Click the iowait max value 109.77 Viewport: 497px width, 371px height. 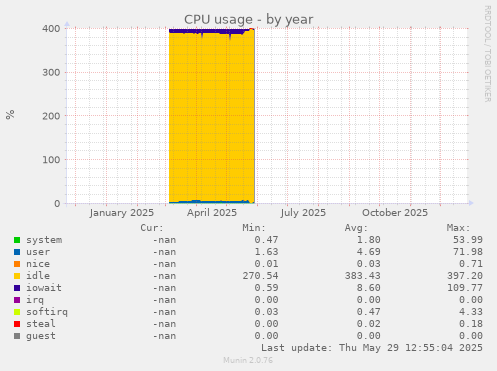[x=465, y=288]
